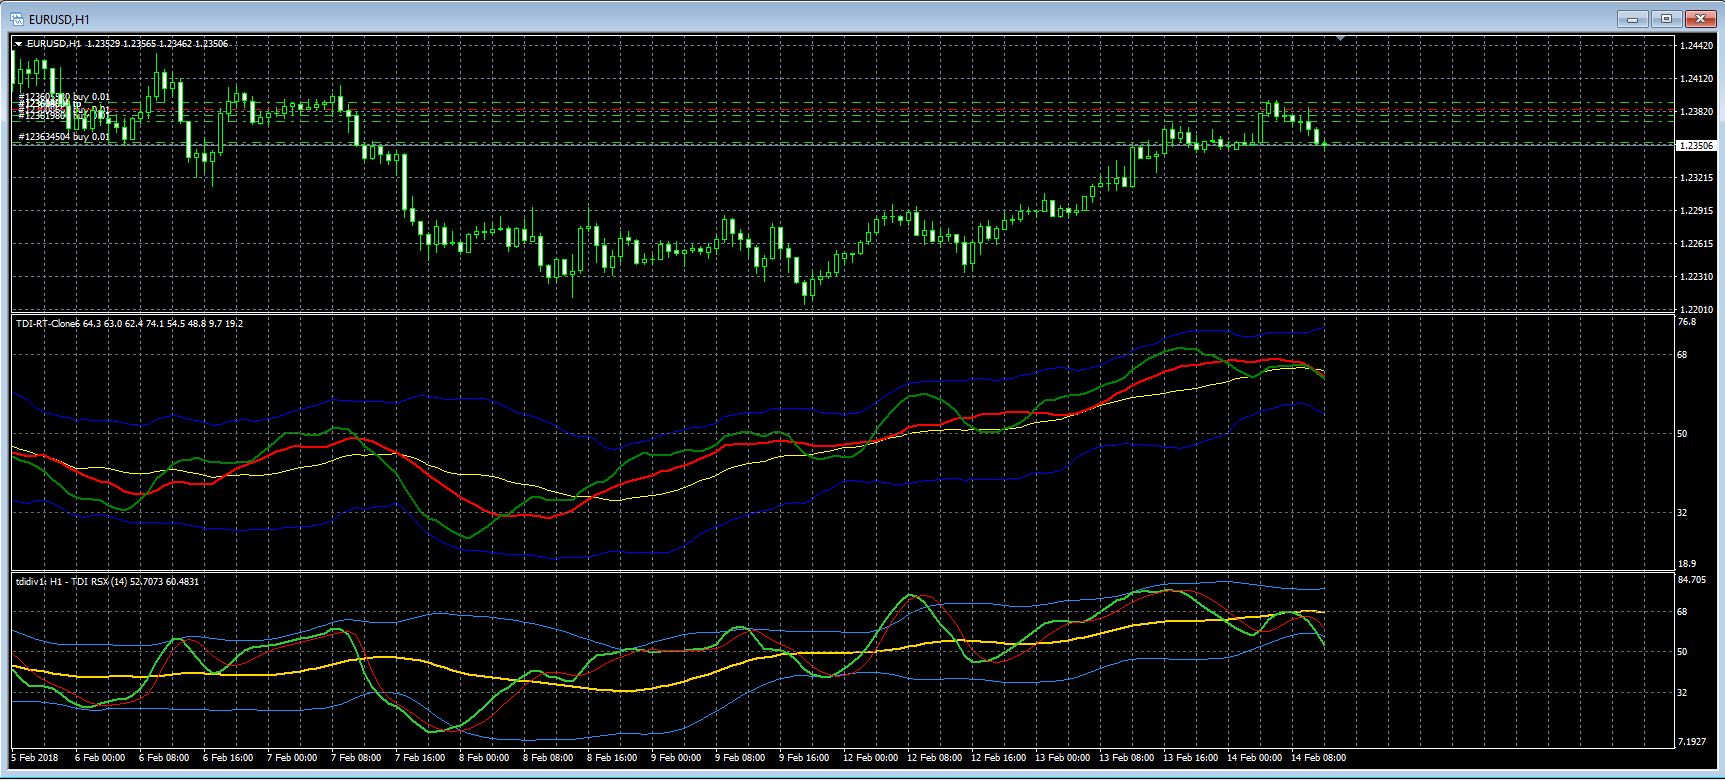Click the 76.8 value on TDI scale
The height and width of the screenshot is (781, 1725).
click(x=1686, y=323)
